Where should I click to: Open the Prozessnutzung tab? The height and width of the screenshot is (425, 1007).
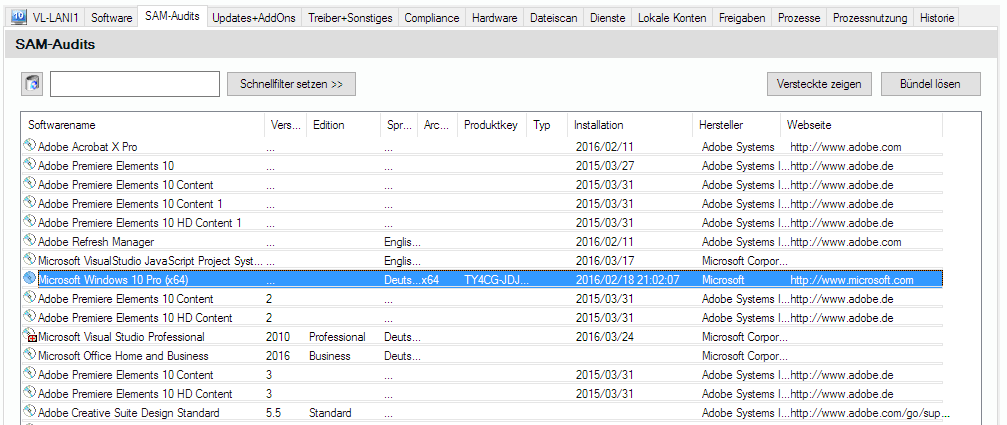point(870,17)
